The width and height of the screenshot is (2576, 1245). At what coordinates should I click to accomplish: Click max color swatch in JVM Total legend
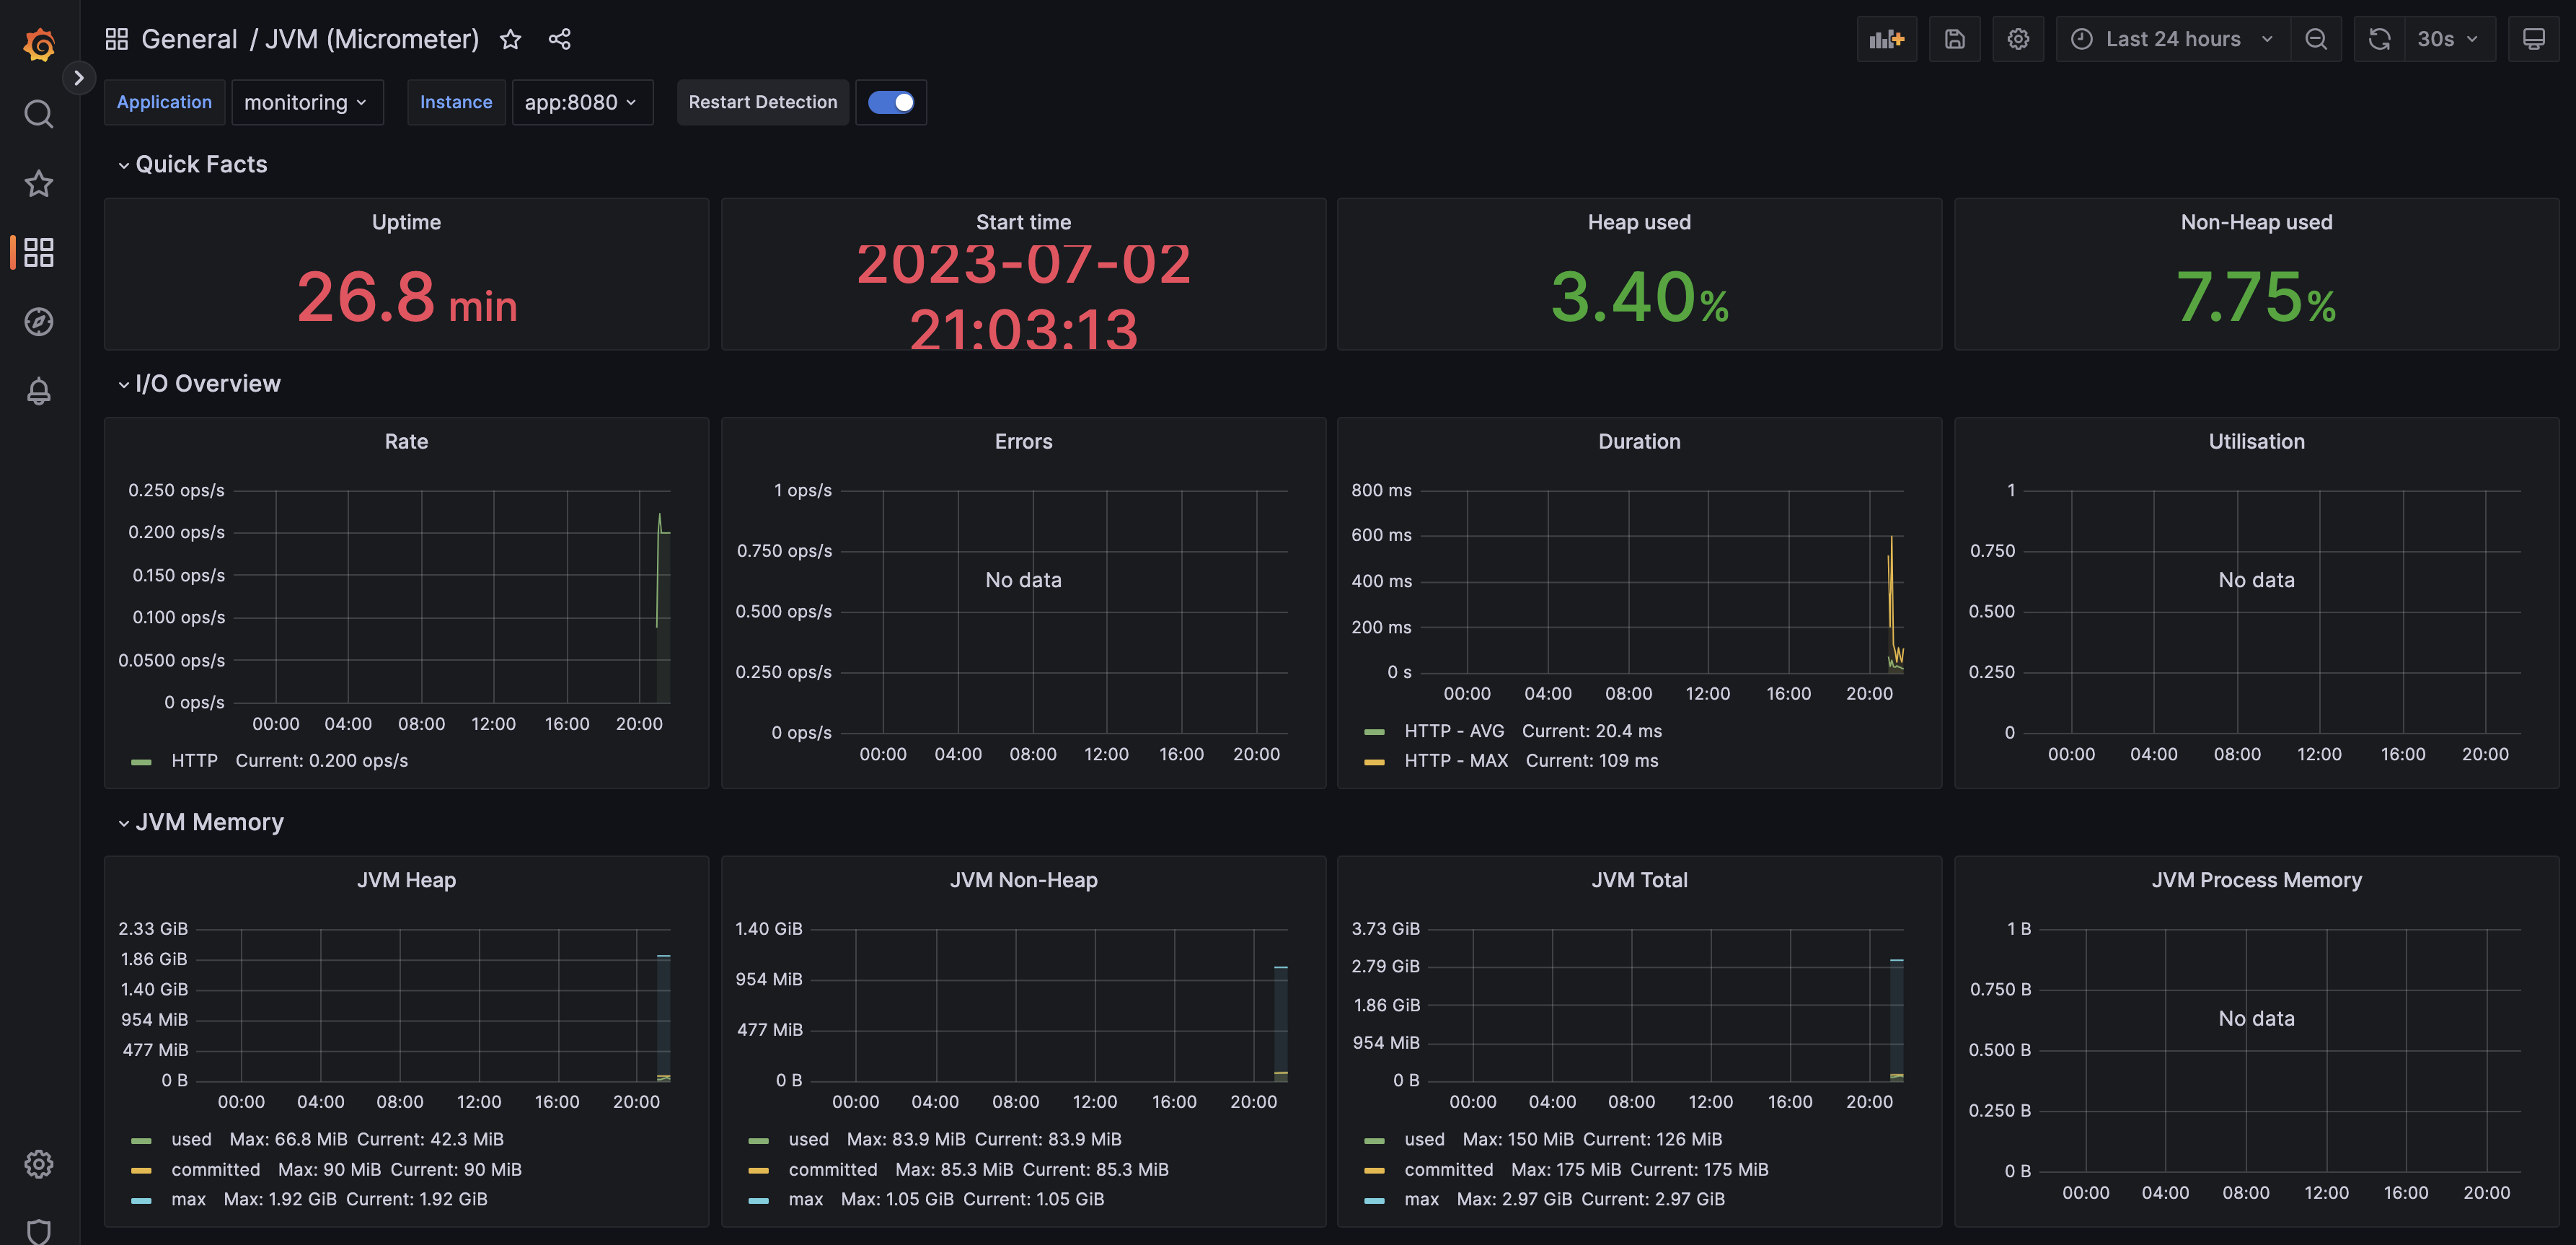[1374, 1199]
